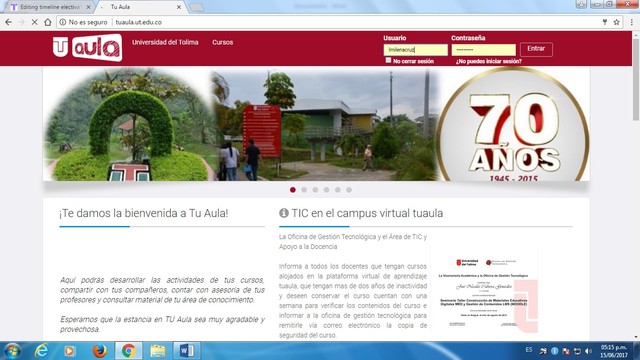Click the browser forward arrow
The image size is (640, 360).
(22, 22)
